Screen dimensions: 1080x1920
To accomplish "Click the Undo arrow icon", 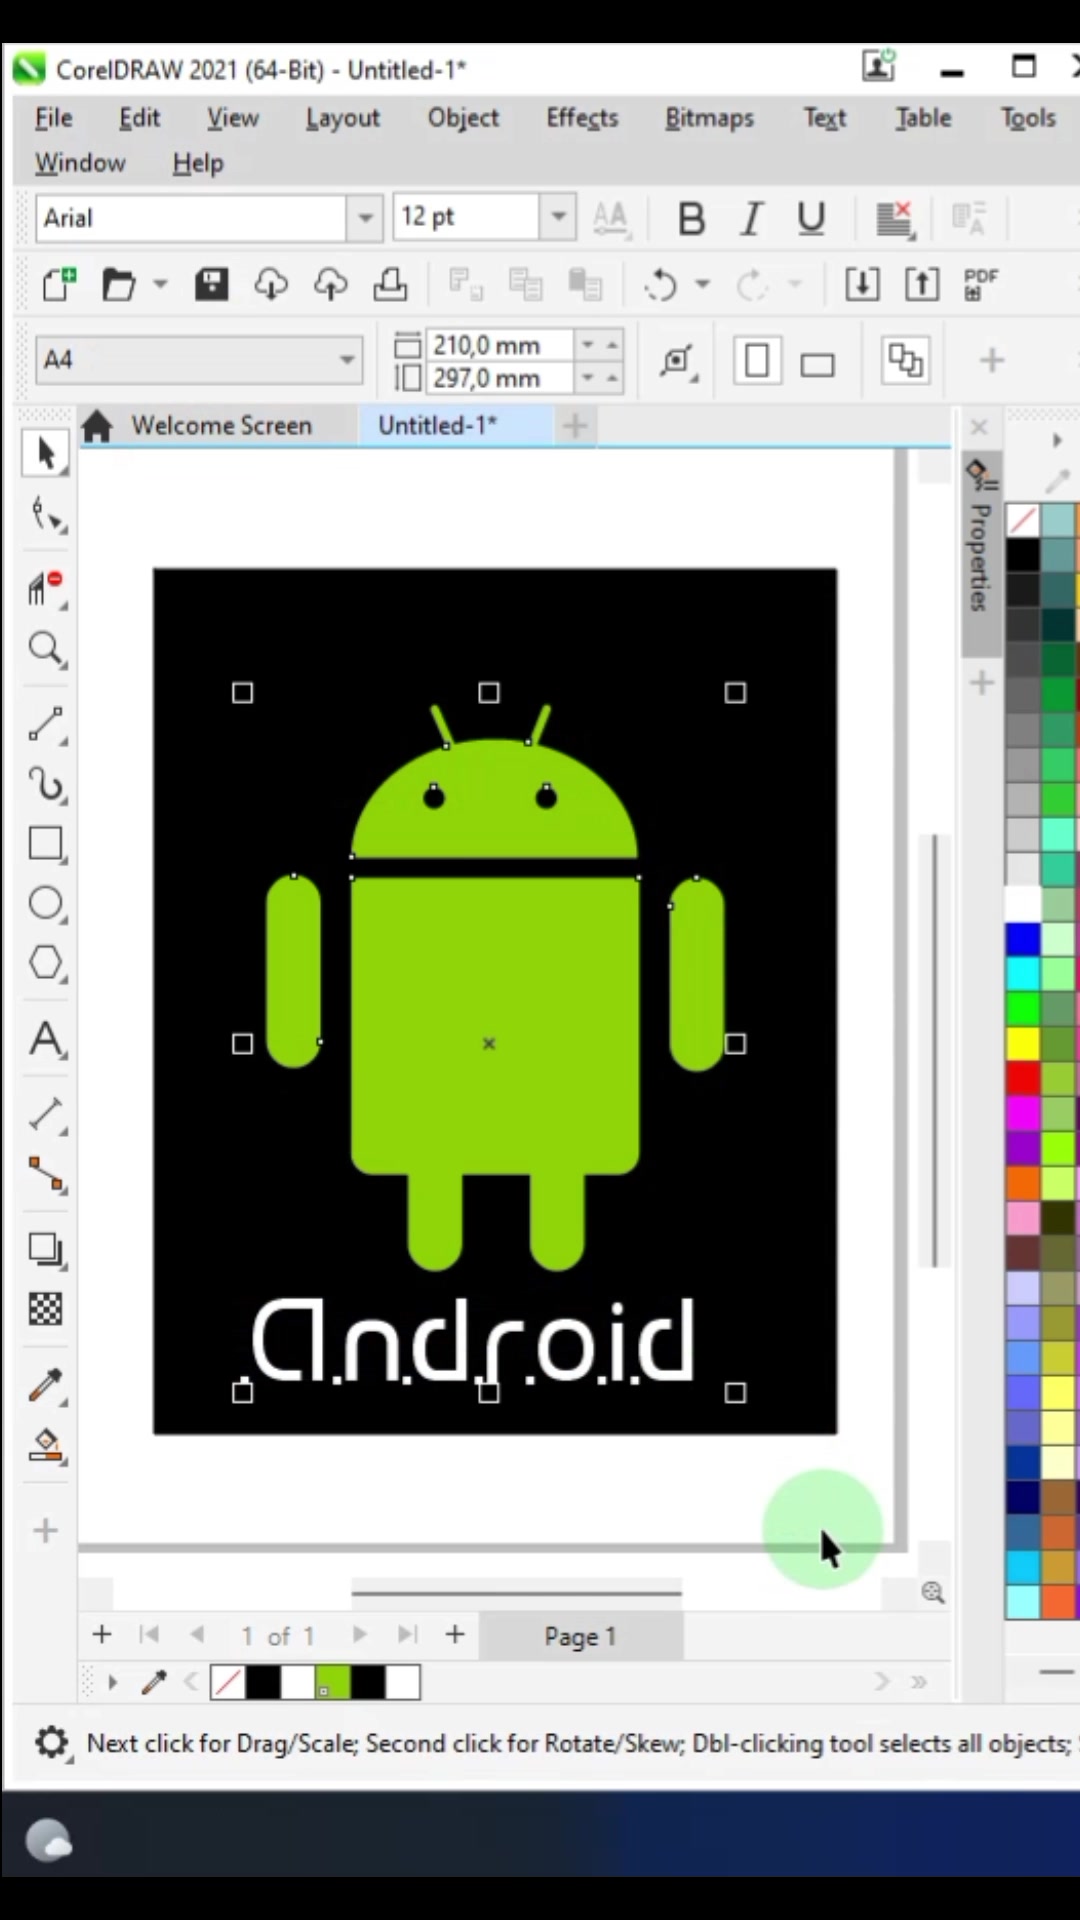I will (661, 285).
